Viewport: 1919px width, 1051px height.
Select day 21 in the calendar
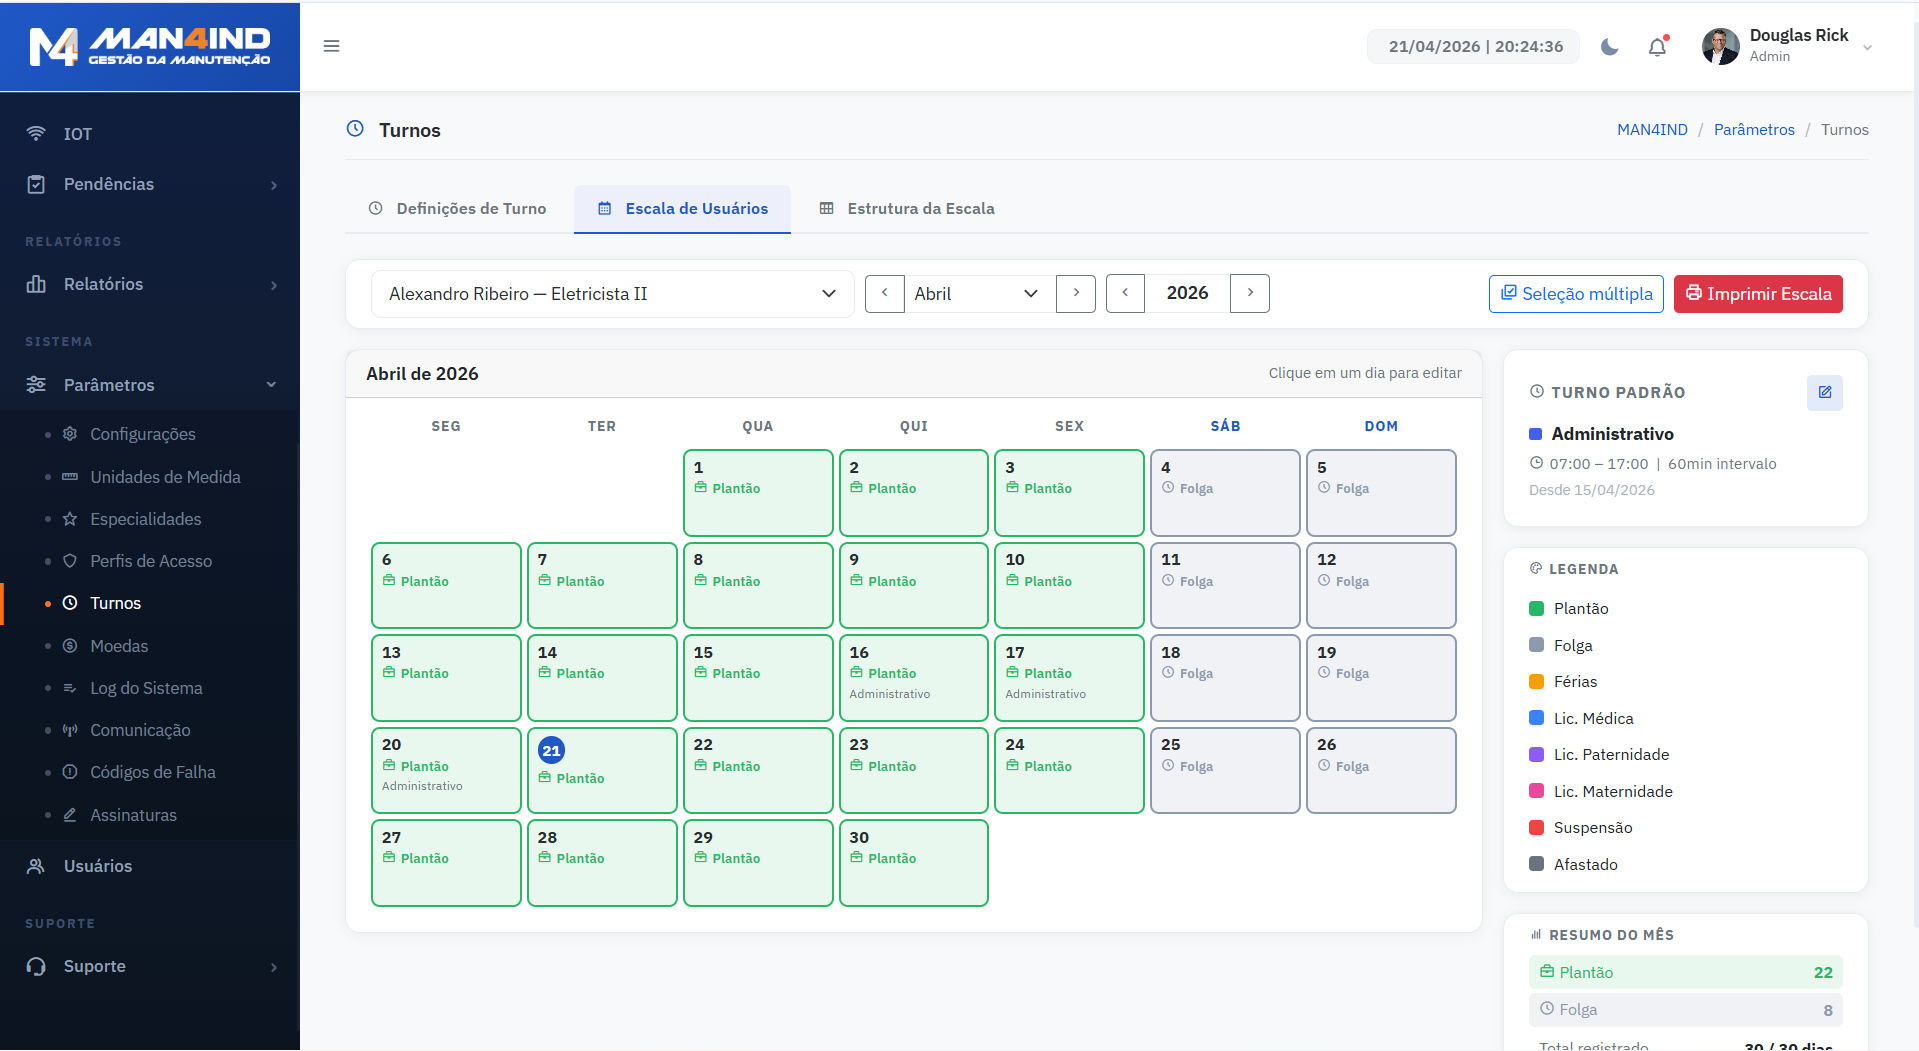(x=601, y=770)
